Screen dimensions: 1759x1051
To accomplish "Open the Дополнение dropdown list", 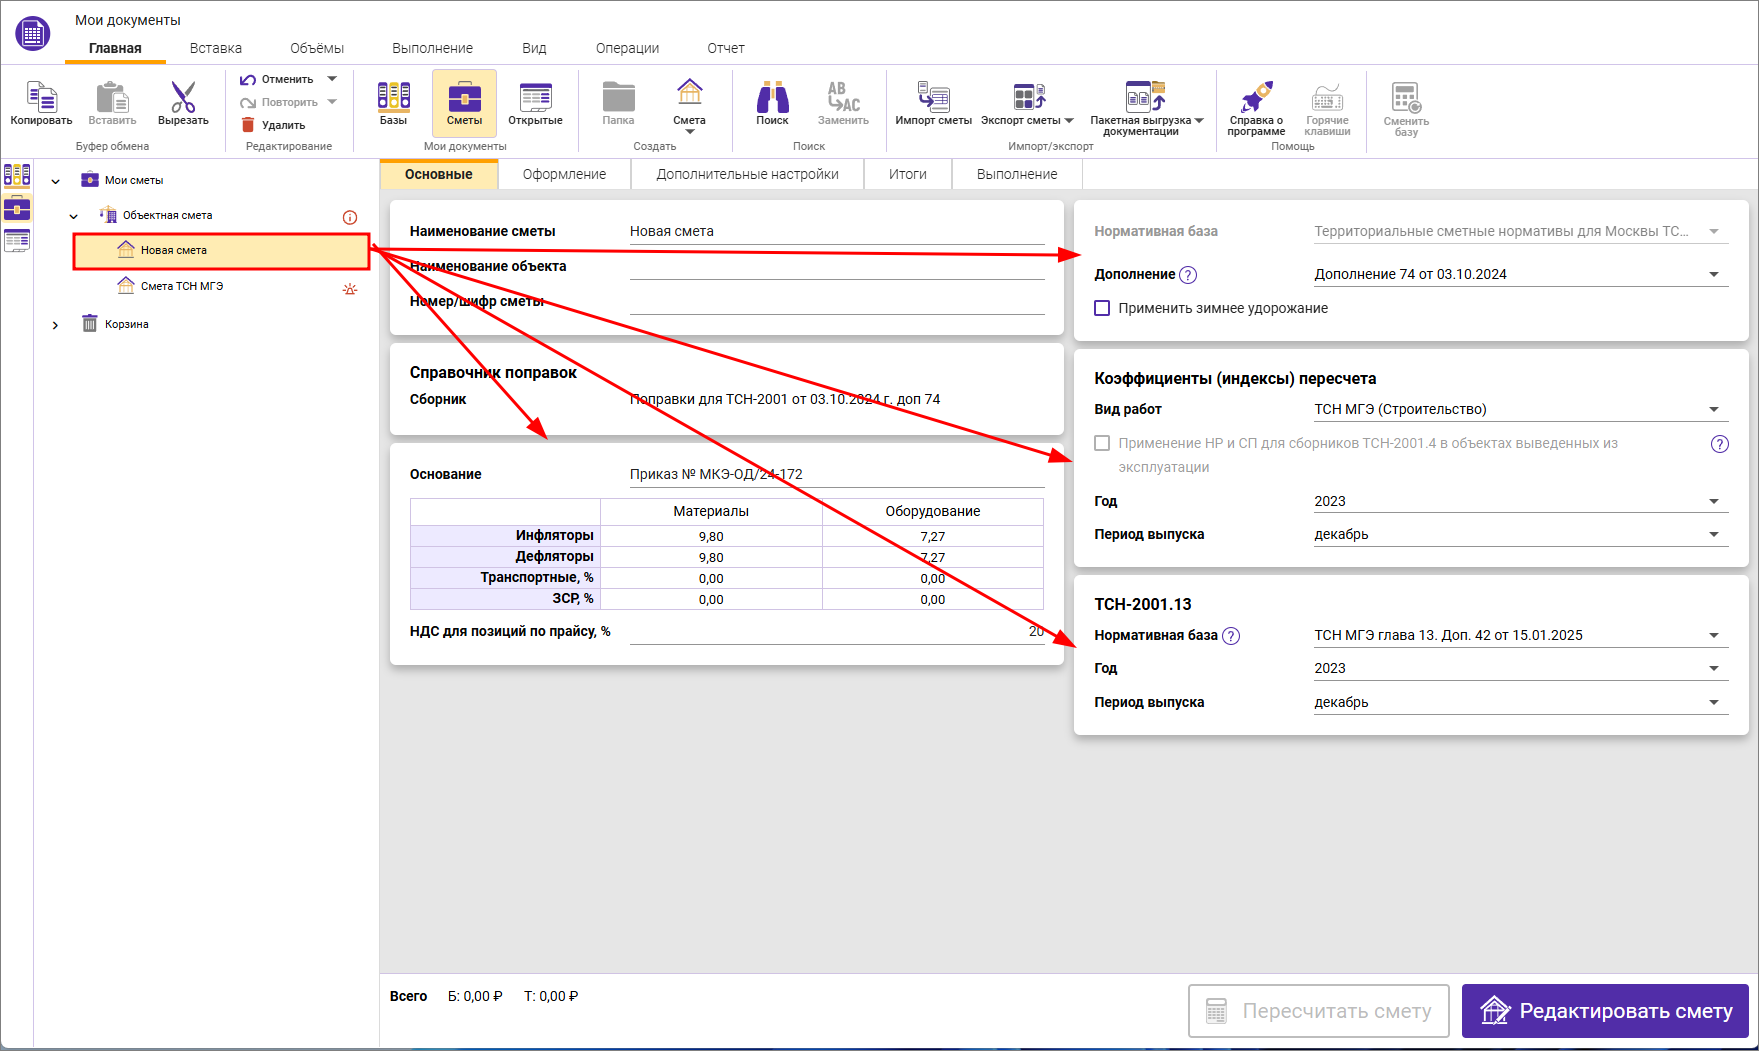I will (x=1713, y=274).
